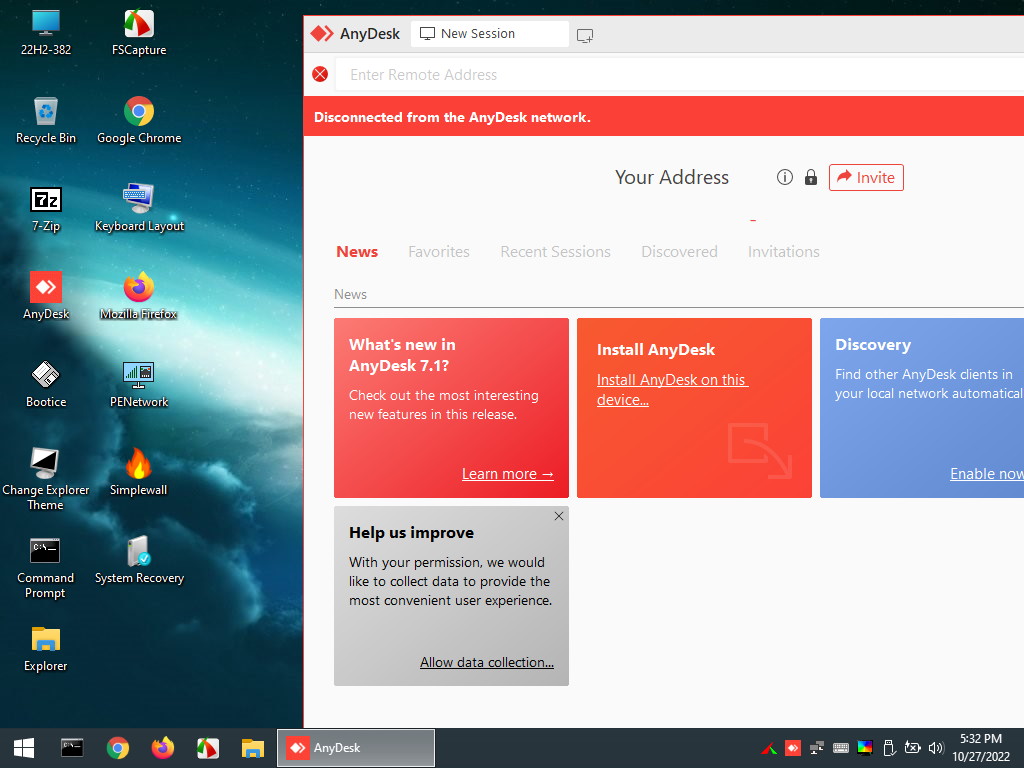Select the New Session tab
This screenshot has width=1024, height=768.
[489, 34]
